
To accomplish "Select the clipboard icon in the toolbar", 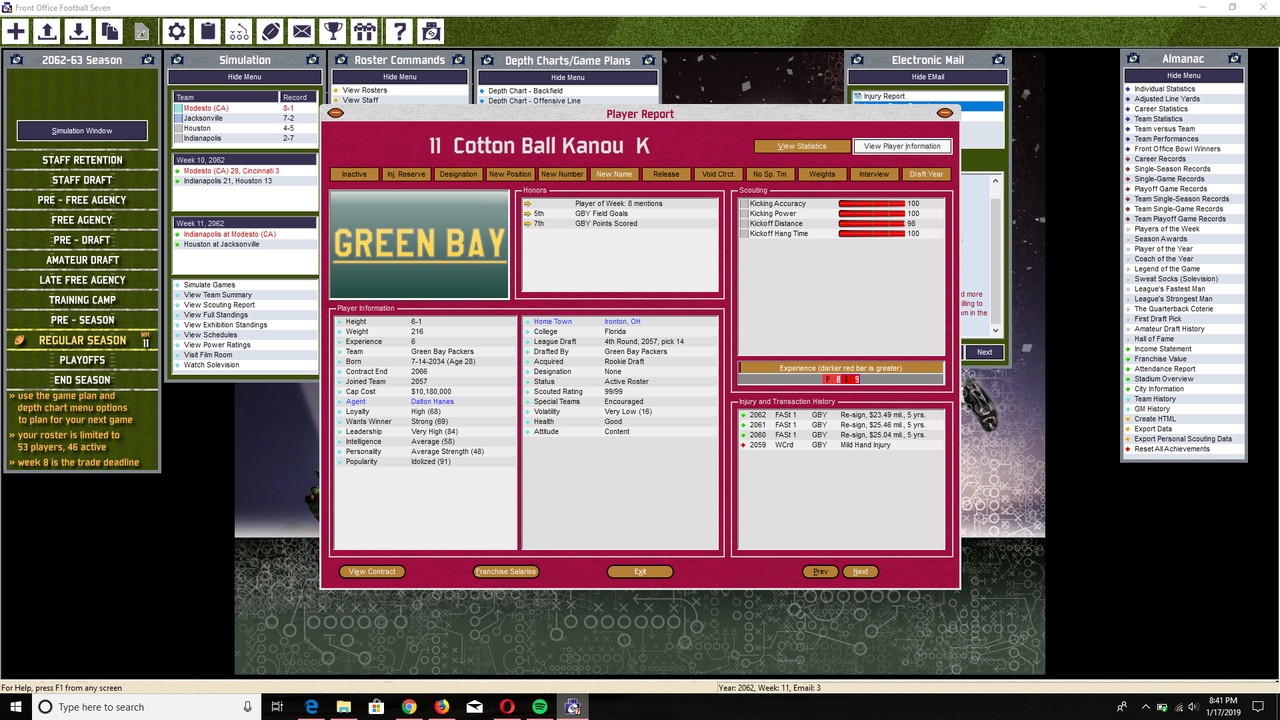I will pyautogui.click(x=207, y=31).
